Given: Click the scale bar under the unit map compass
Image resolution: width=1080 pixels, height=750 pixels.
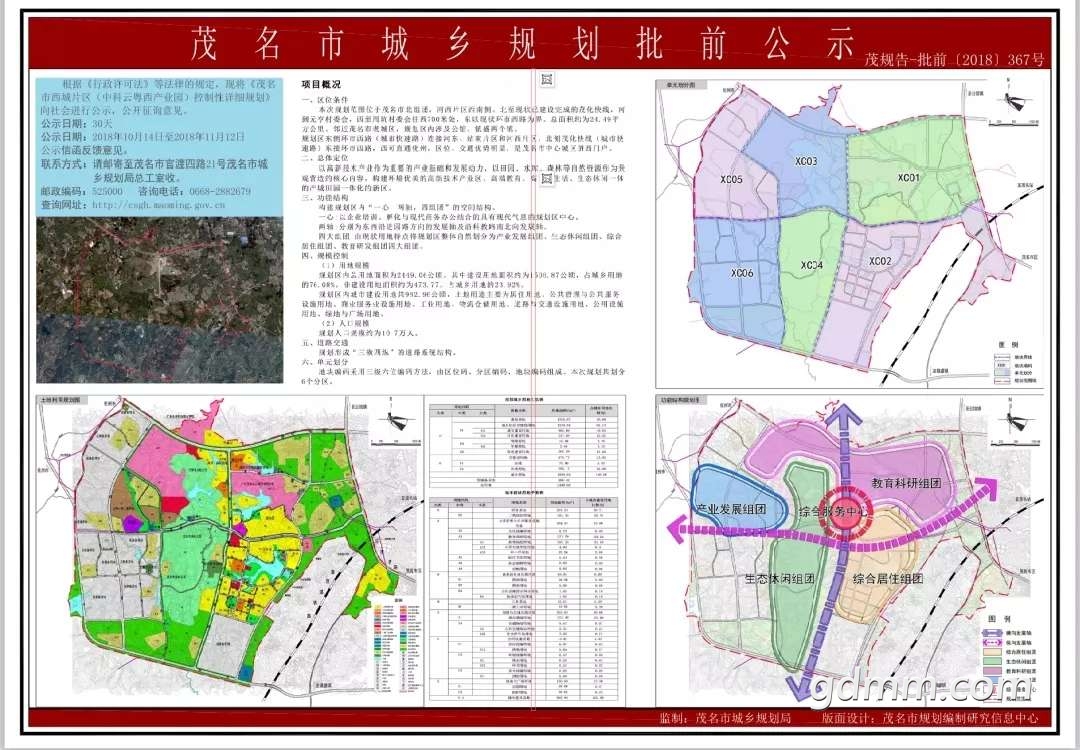Looking at the screenshot, I should tap(1014, 123).
